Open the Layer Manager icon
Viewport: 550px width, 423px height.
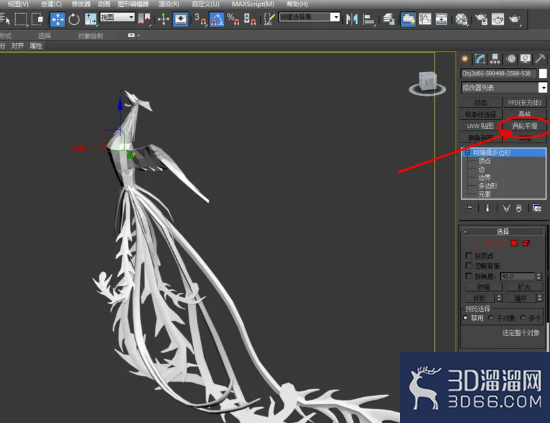pyautogui.click(x=389, y=19)
